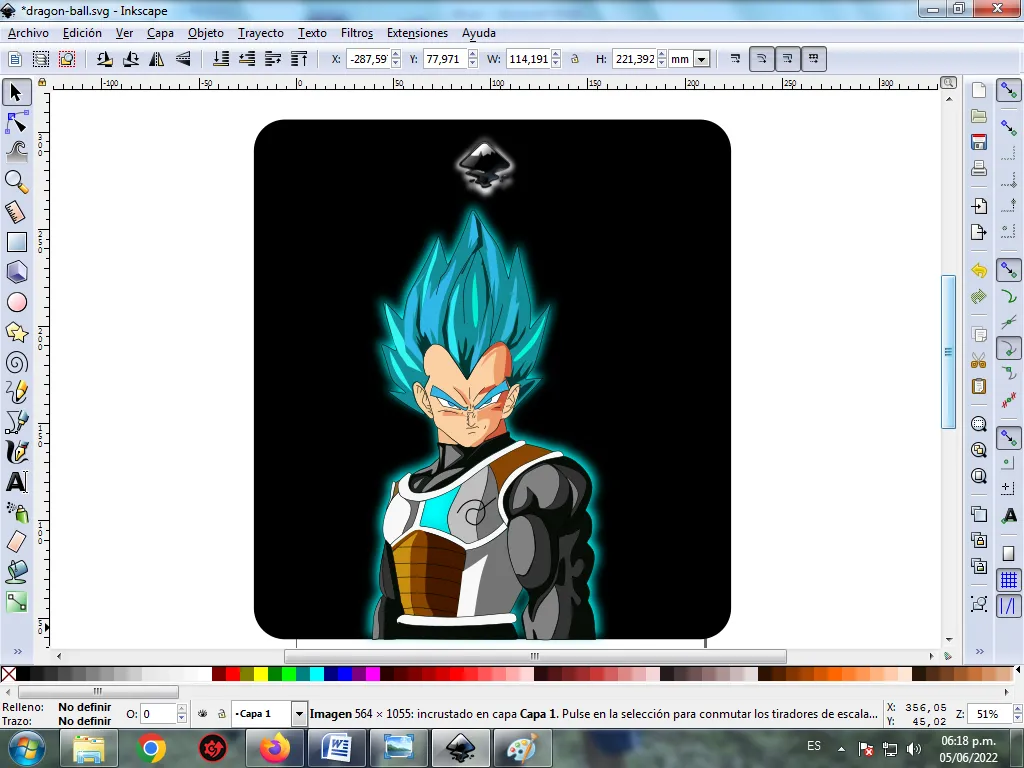Image resolution: width=1024 pixels, height=768 pixels.
Task: Toggle grid display in snap bar
Action: 1009,580
